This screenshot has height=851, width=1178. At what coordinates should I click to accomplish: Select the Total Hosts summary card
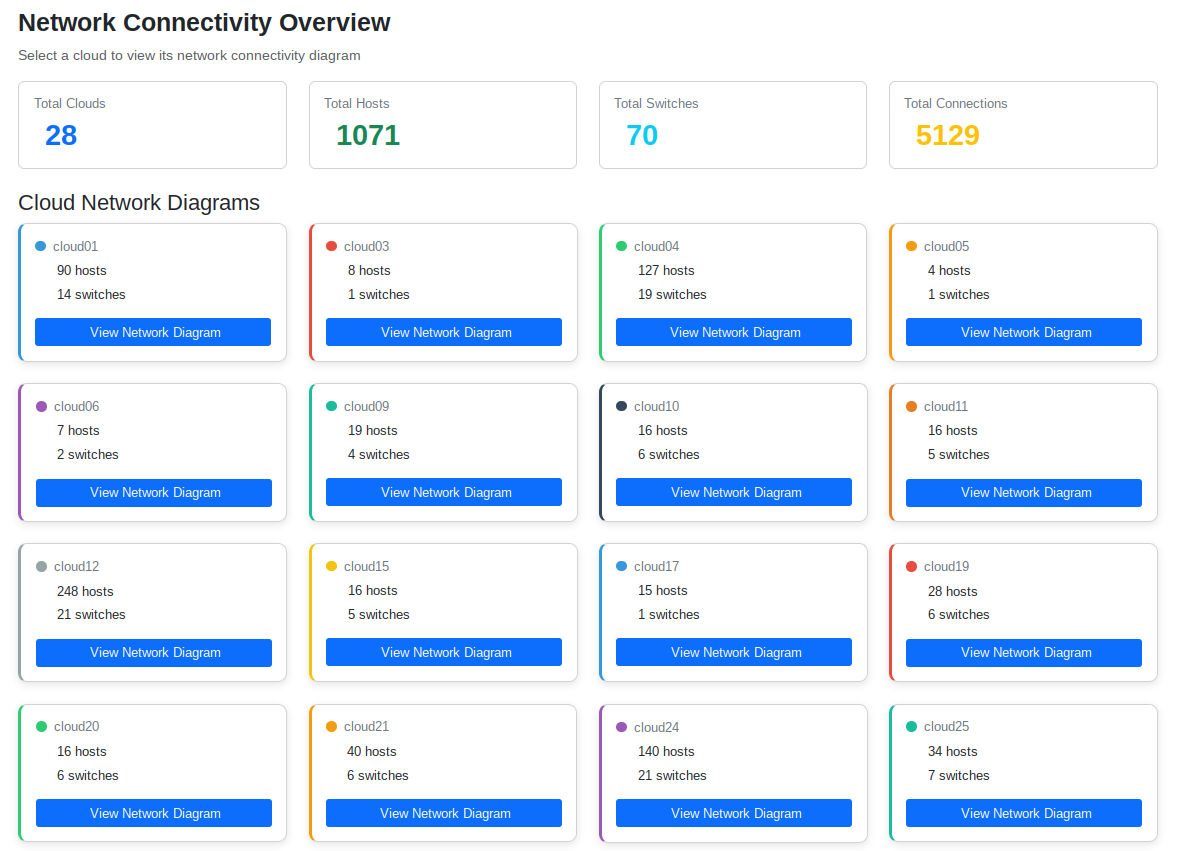click(x=442, y=124)
